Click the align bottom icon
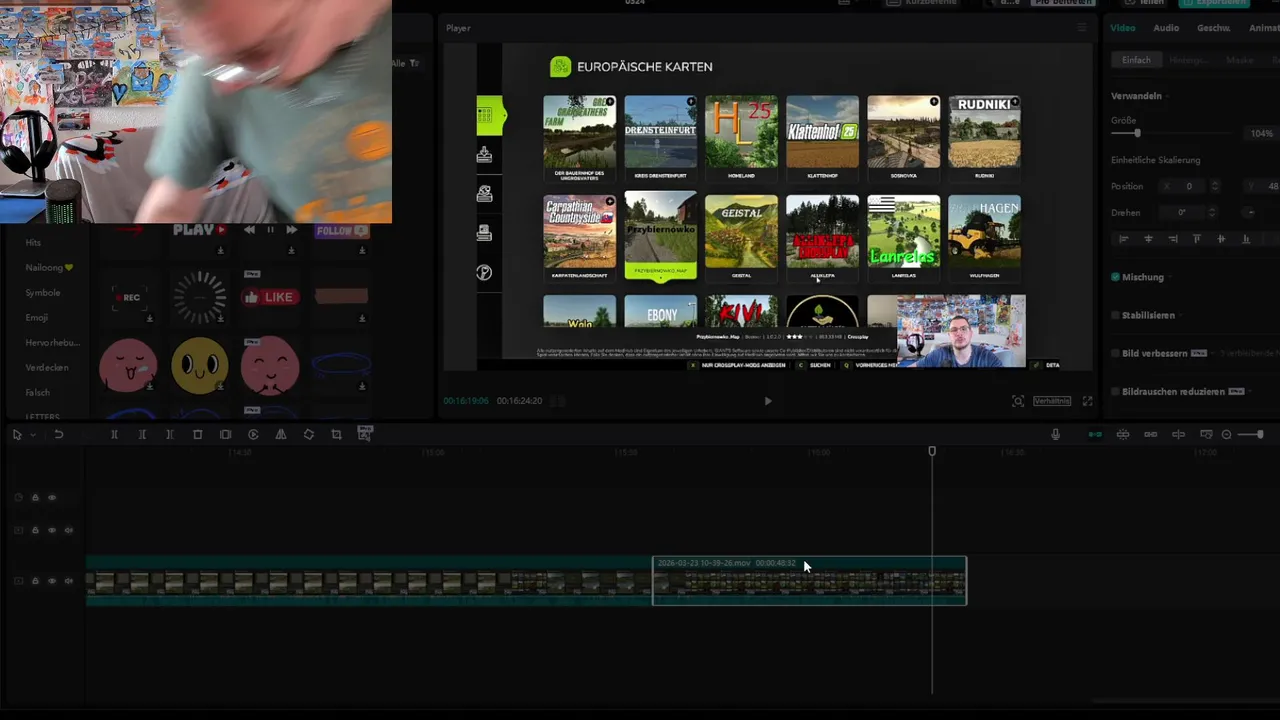The width and height of the screenshot is (1280, 720). 1246,239
